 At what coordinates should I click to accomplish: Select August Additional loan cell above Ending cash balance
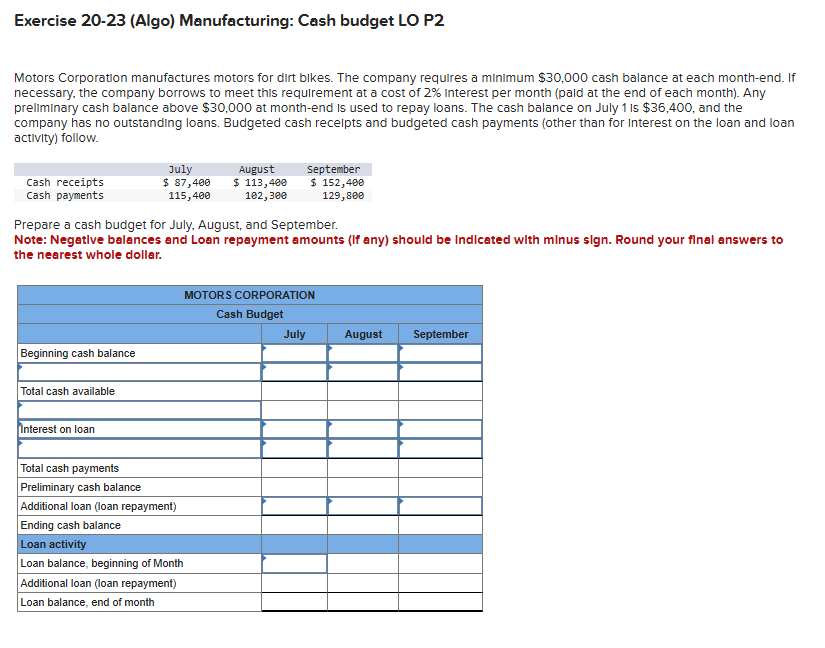(363, 506)
